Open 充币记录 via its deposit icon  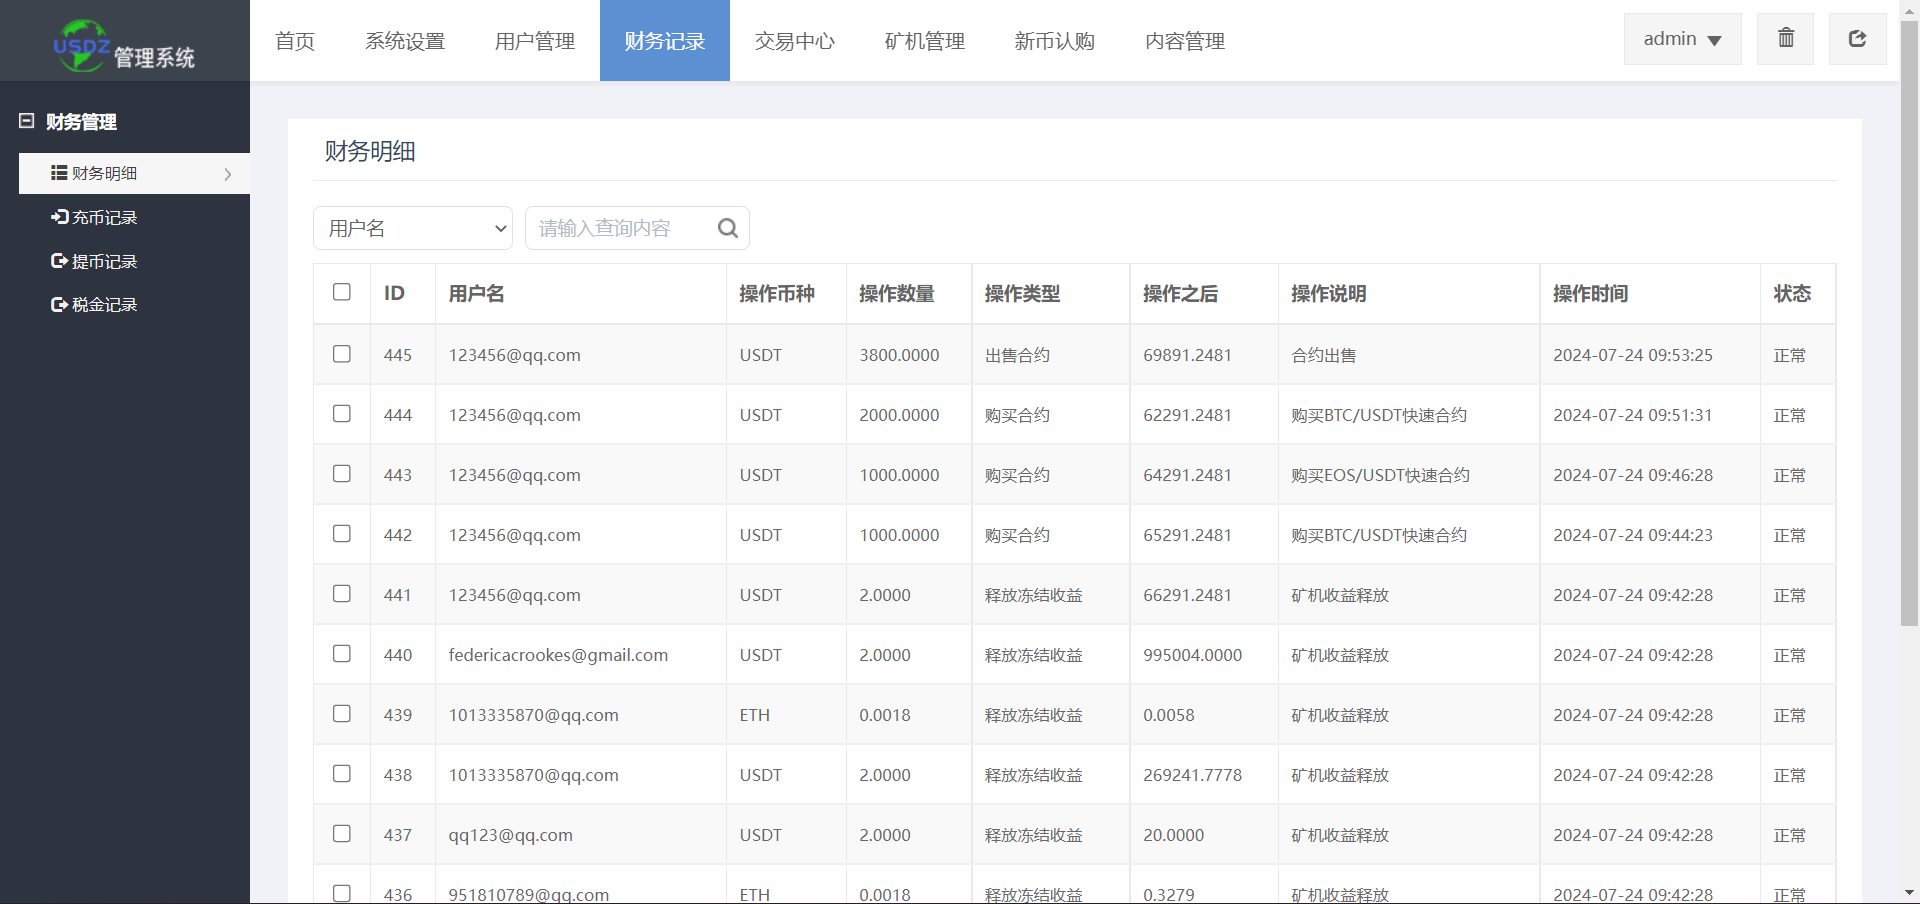pyautogui.click(x=59, y=217)
